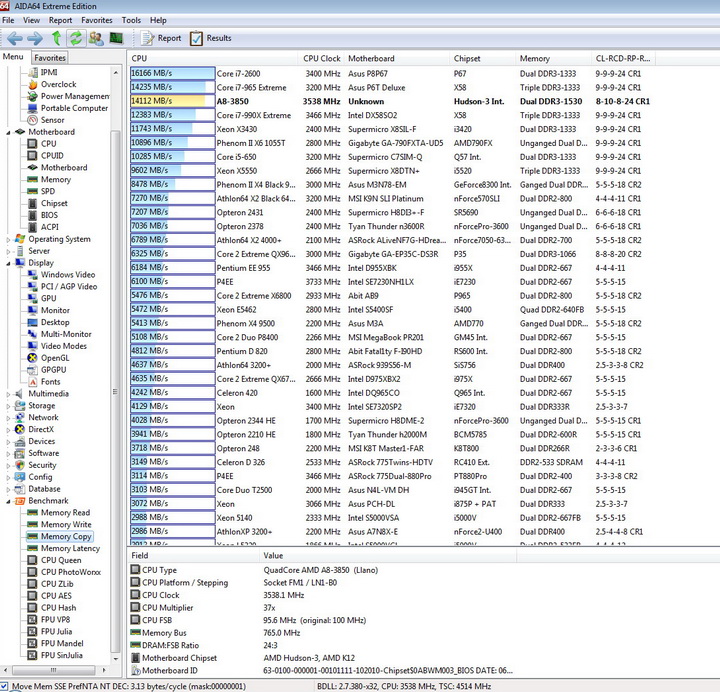Expand the Operating System tree node
Viewport: 720px width, 692px height.
(9, 240)
